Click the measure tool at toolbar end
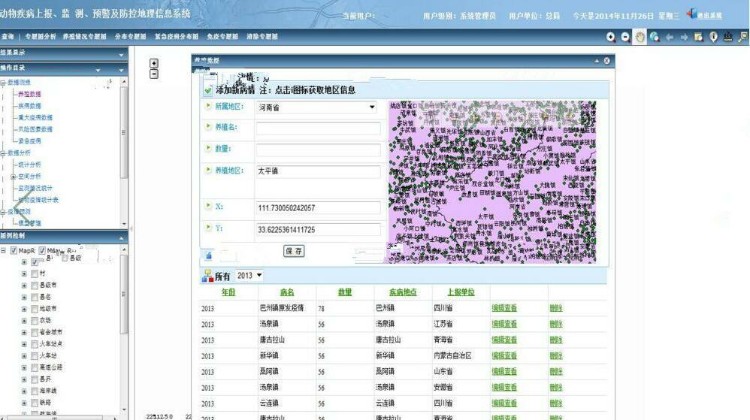The height and width of the screenshot is (420, 750). pyautogui.click(x=743, y=37)
